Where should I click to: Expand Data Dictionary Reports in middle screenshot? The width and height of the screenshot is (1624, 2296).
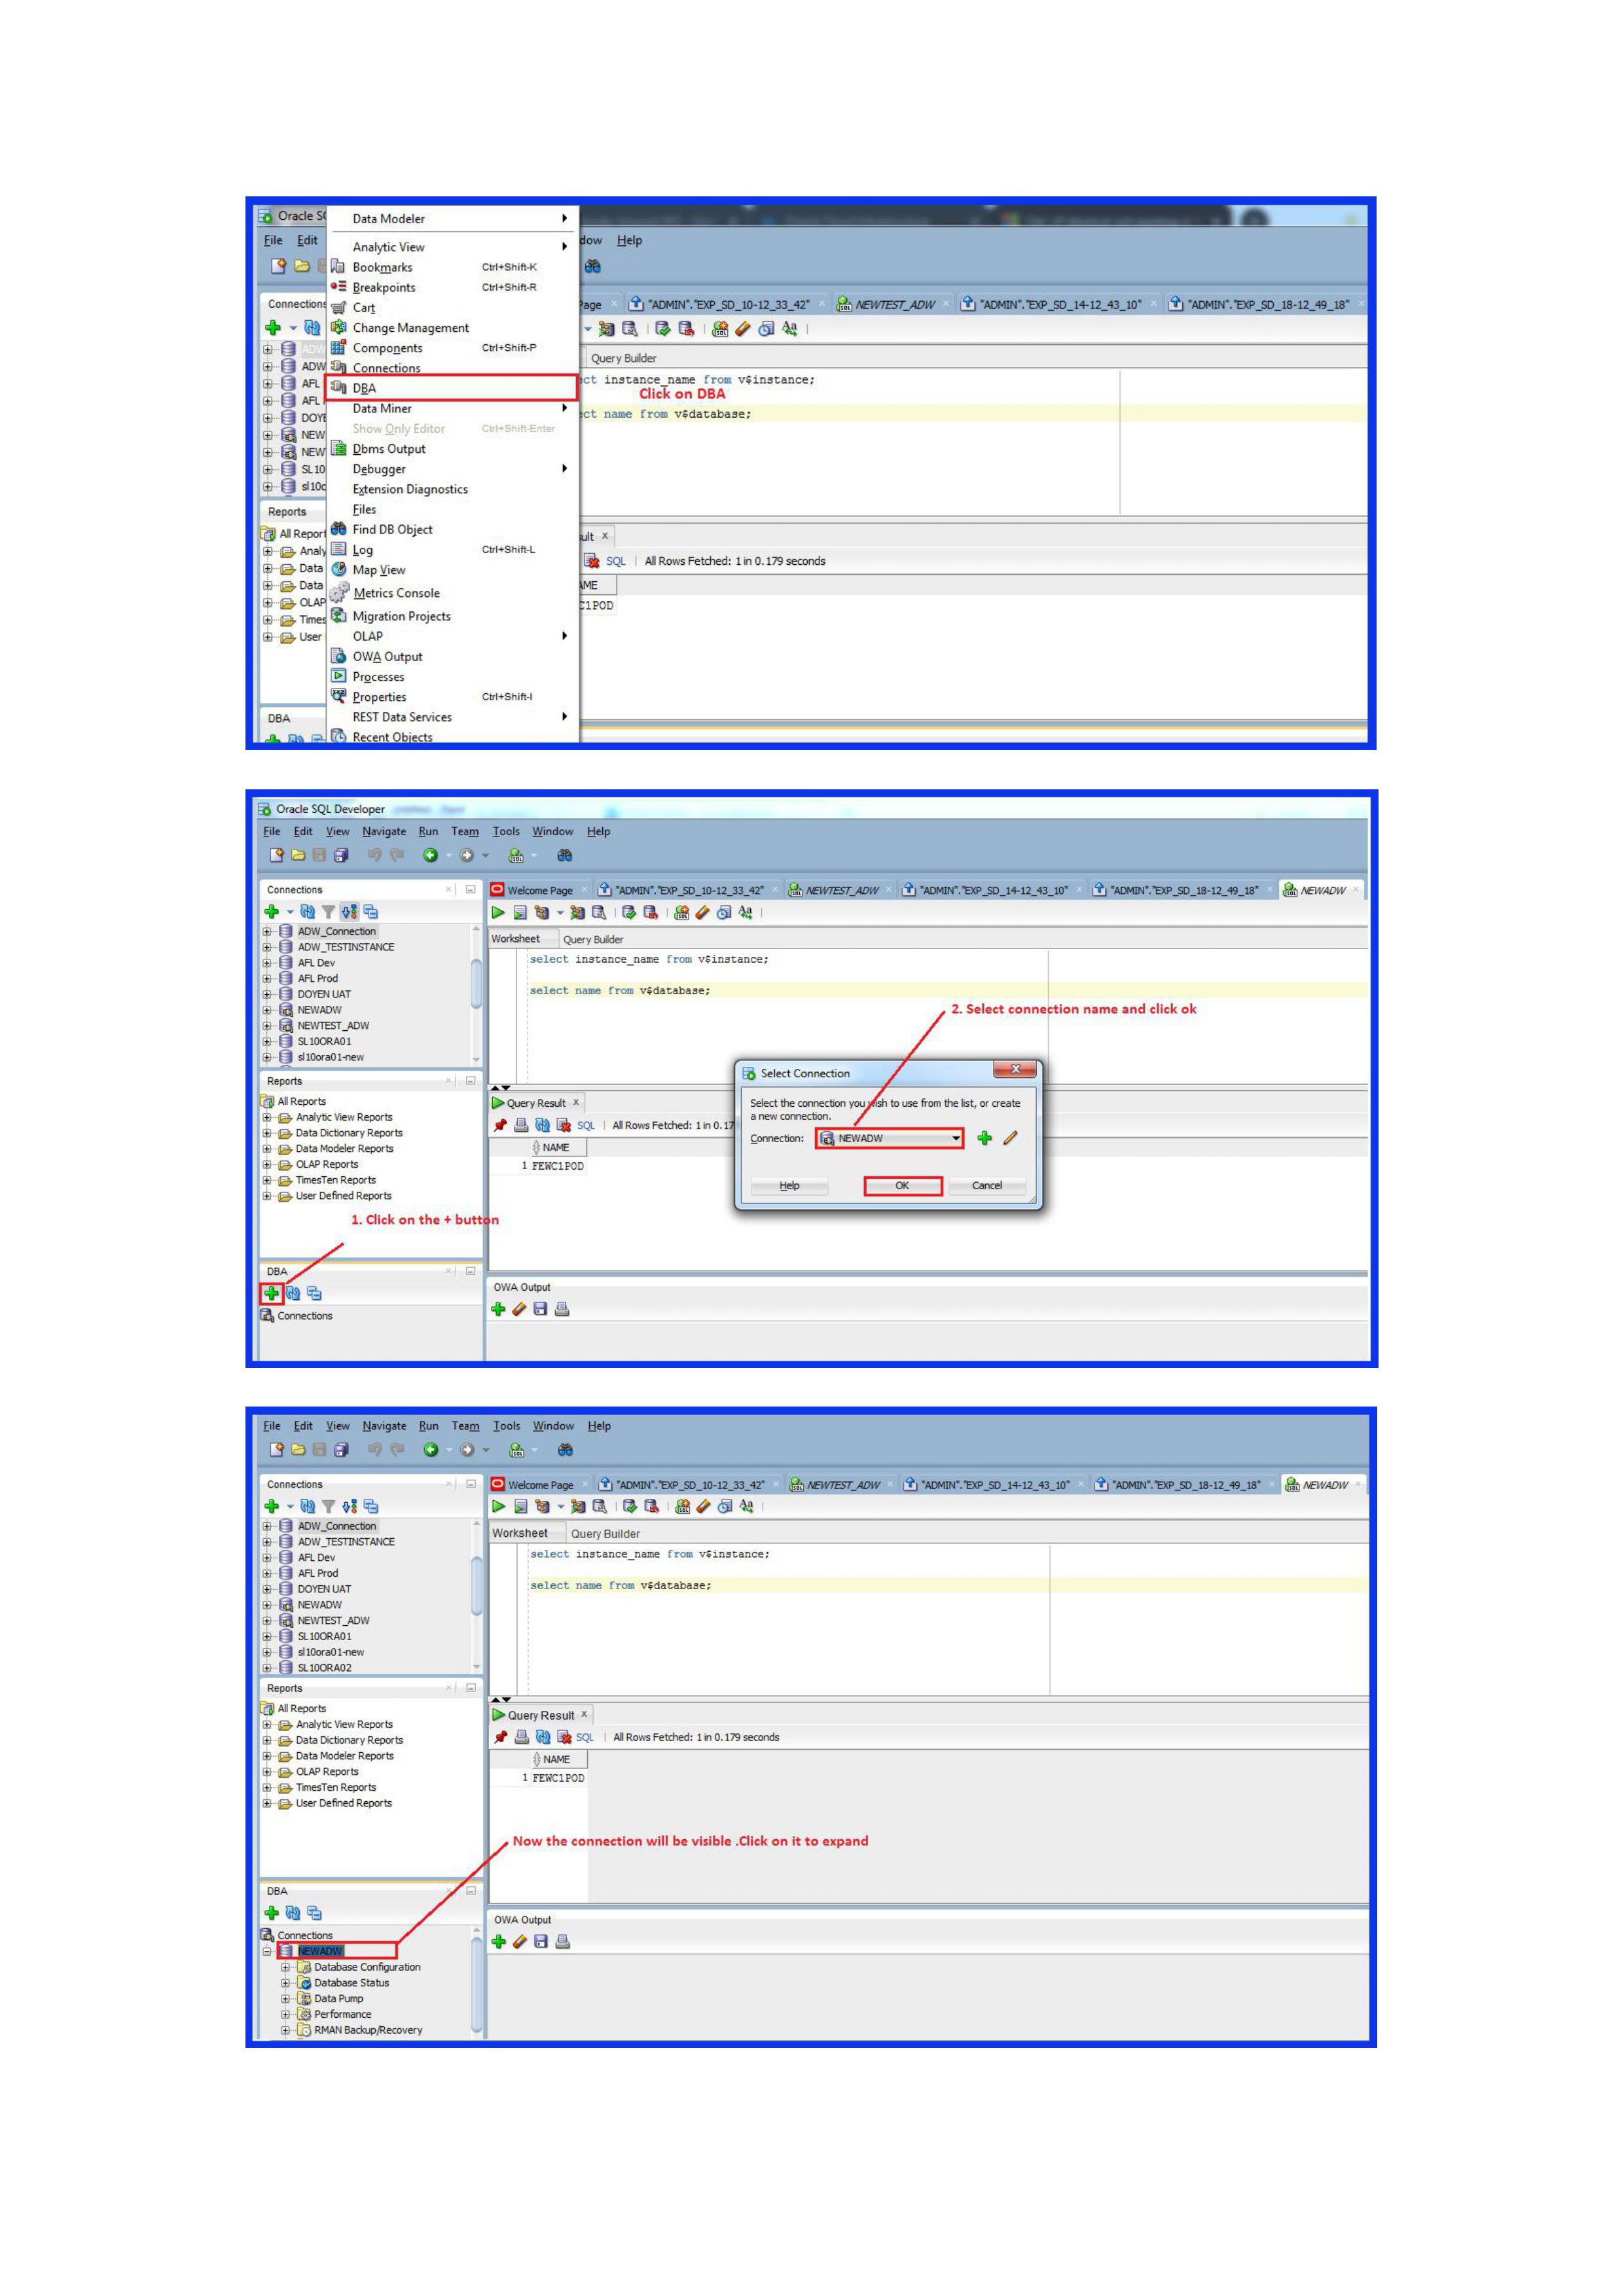click(x=267, y=1133)
